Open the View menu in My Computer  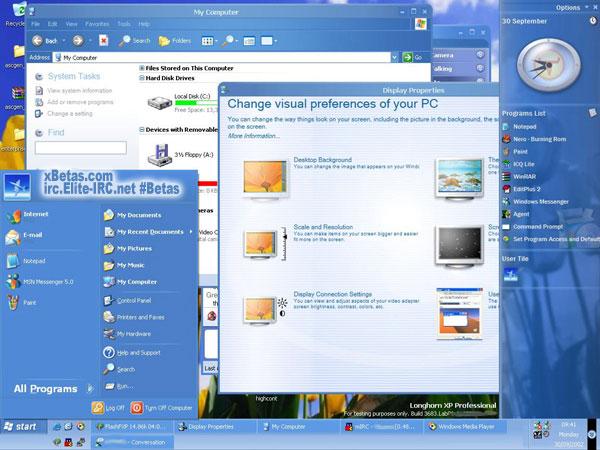click(71, 24)
